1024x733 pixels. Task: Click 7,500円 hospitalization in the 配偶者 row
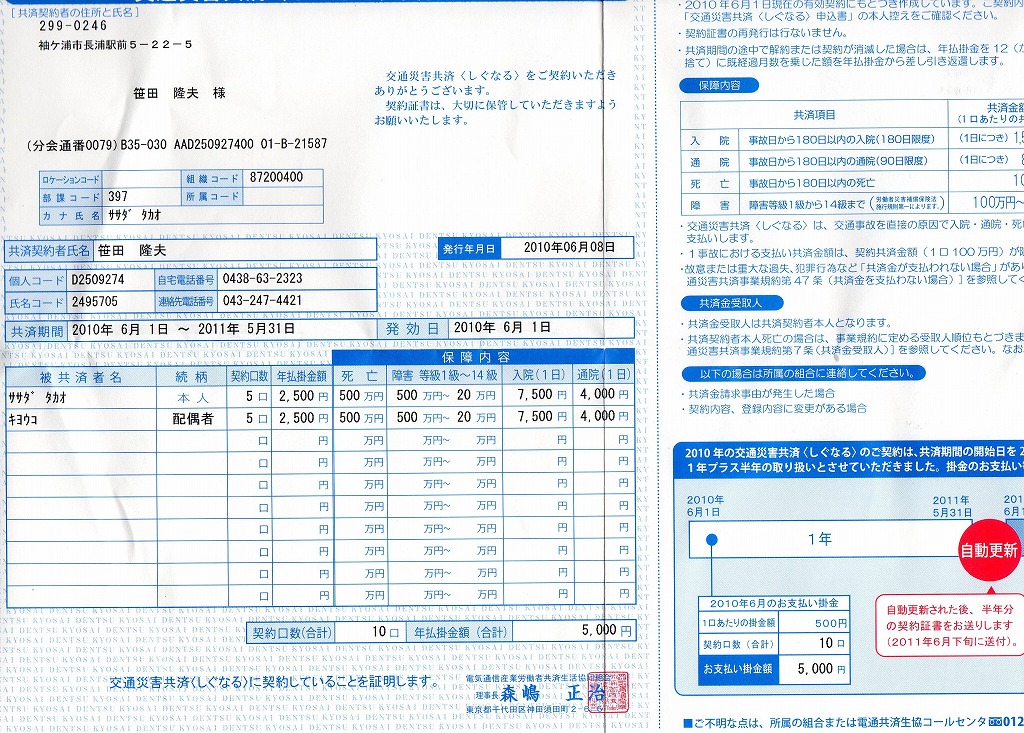coord(541,416)
